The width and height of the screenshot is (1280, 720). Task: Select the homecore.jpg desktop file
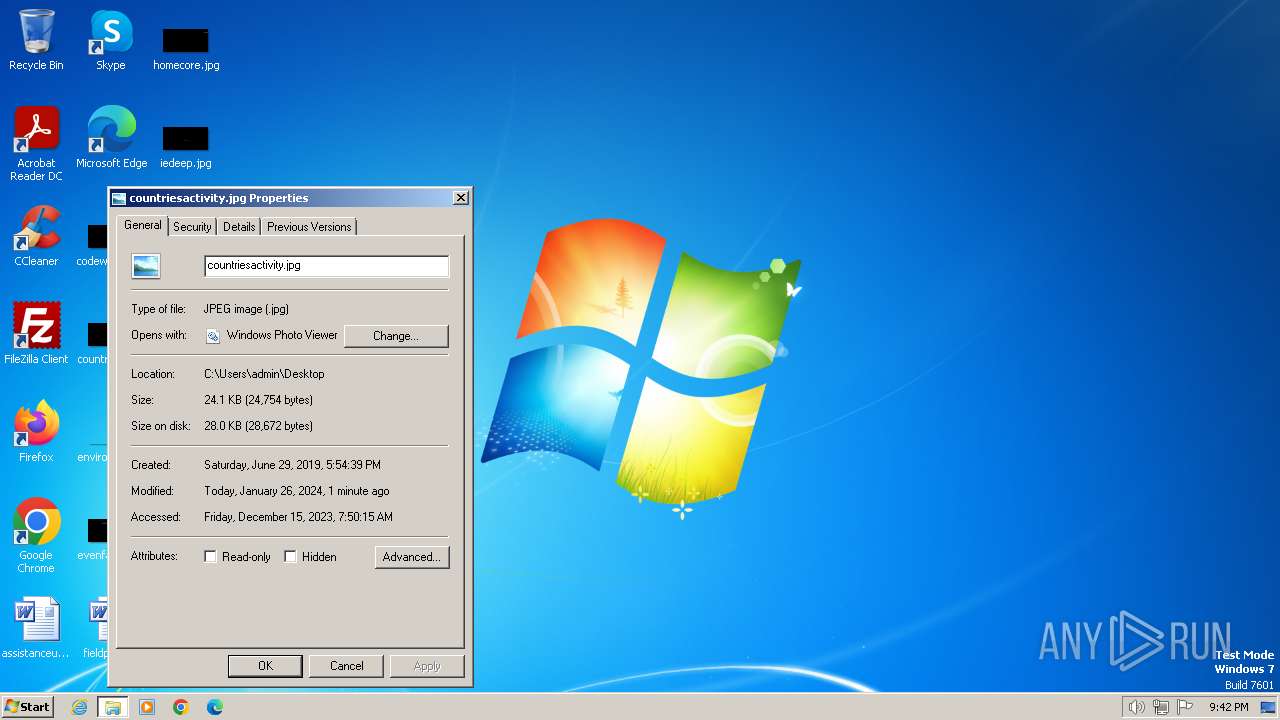point(186,48)
